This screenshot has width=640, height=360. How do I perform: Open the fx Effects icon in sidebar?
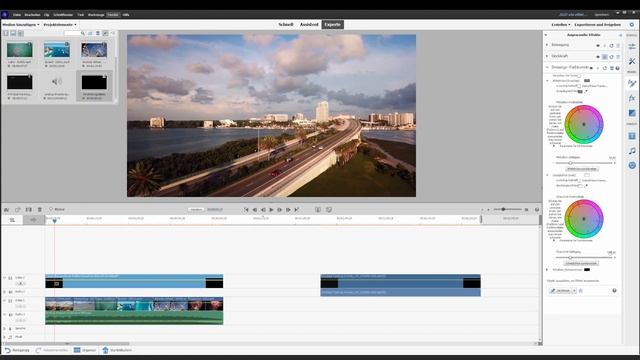tap(632, 98)
